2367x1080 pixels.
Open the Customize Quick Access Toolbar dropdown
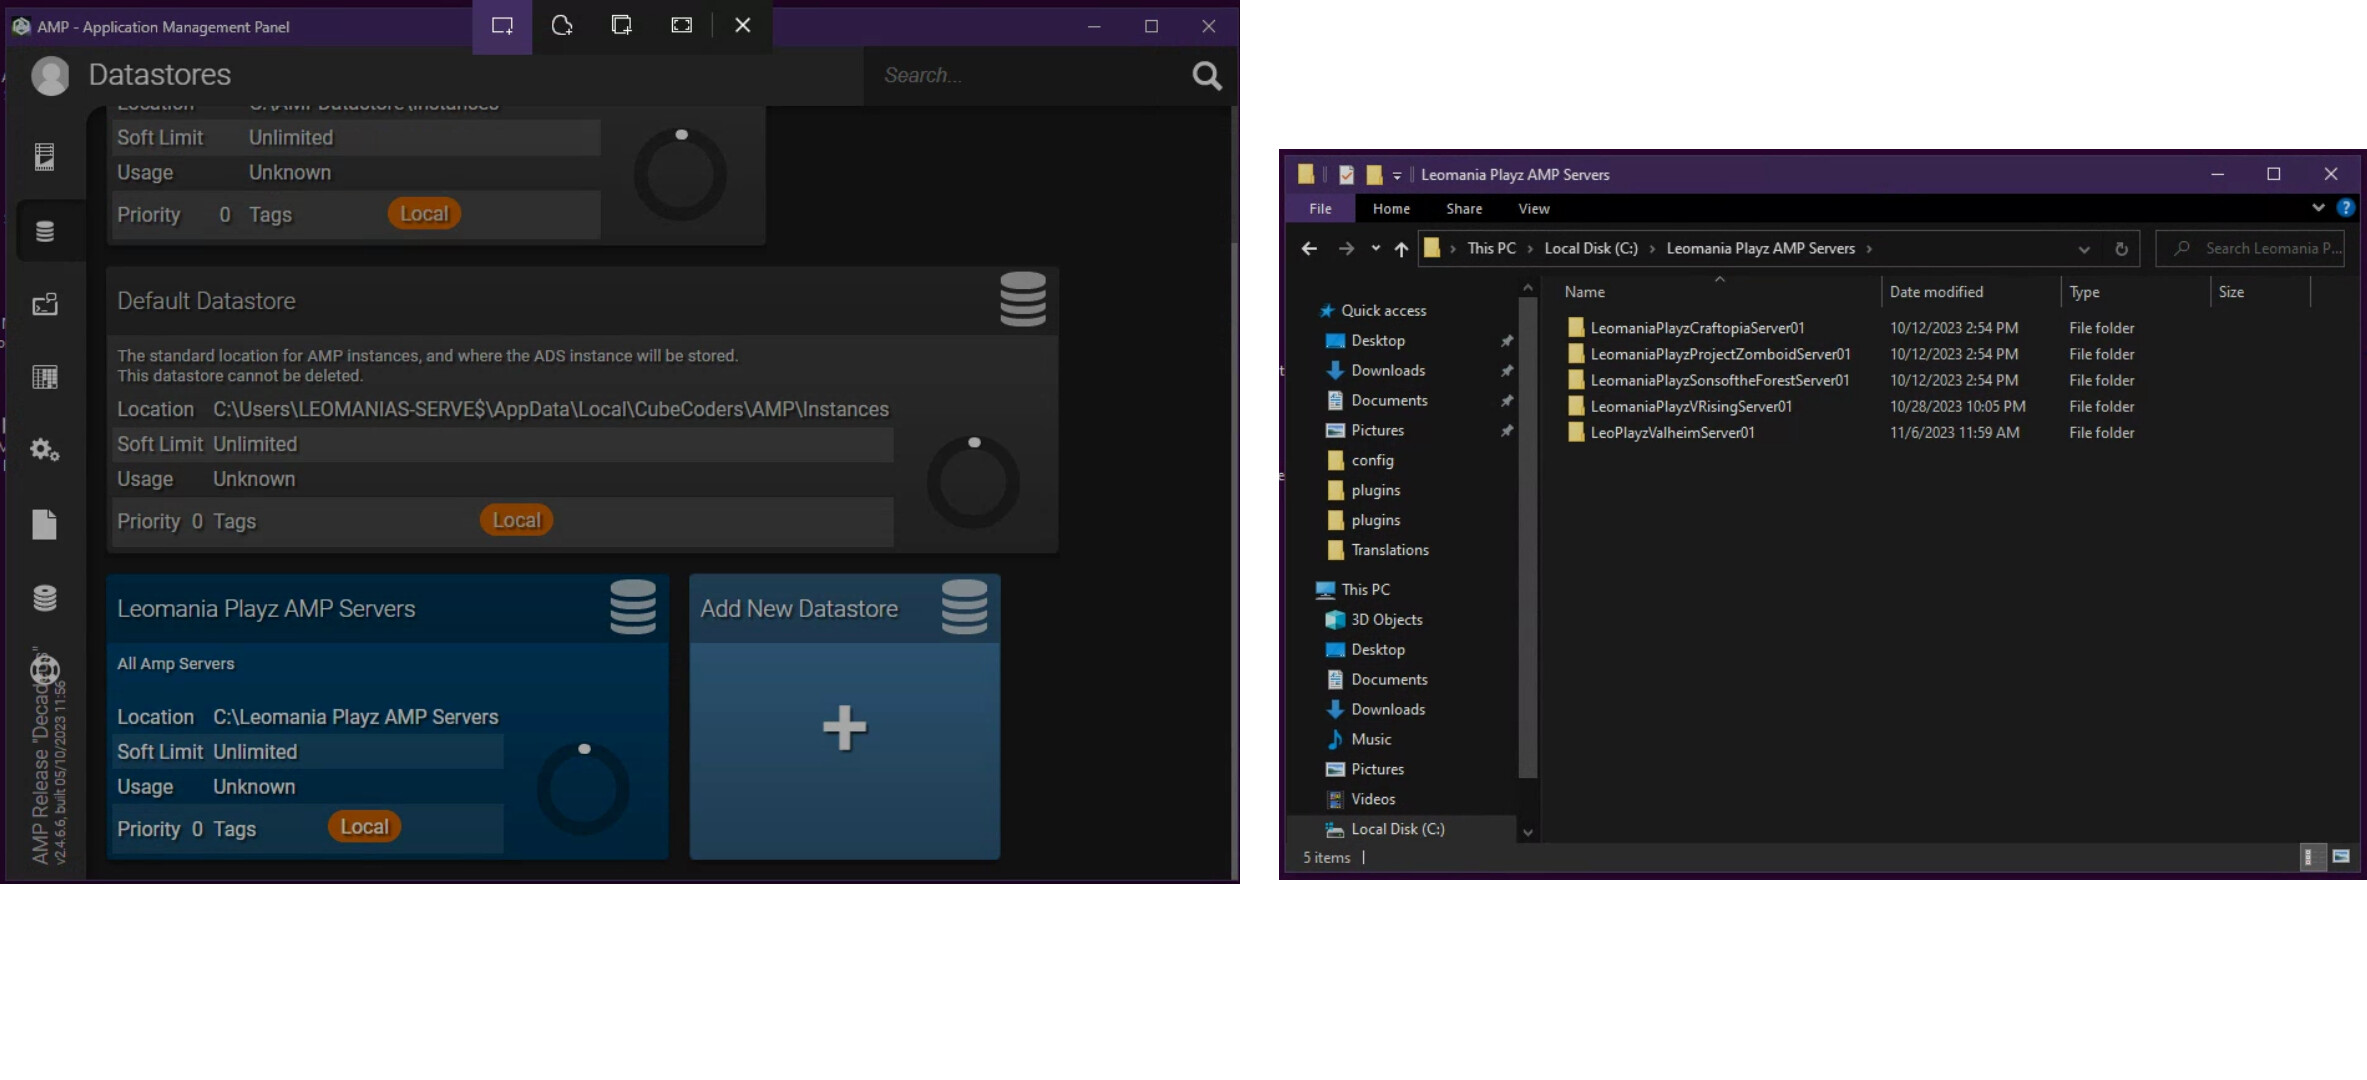(1397, 176)
